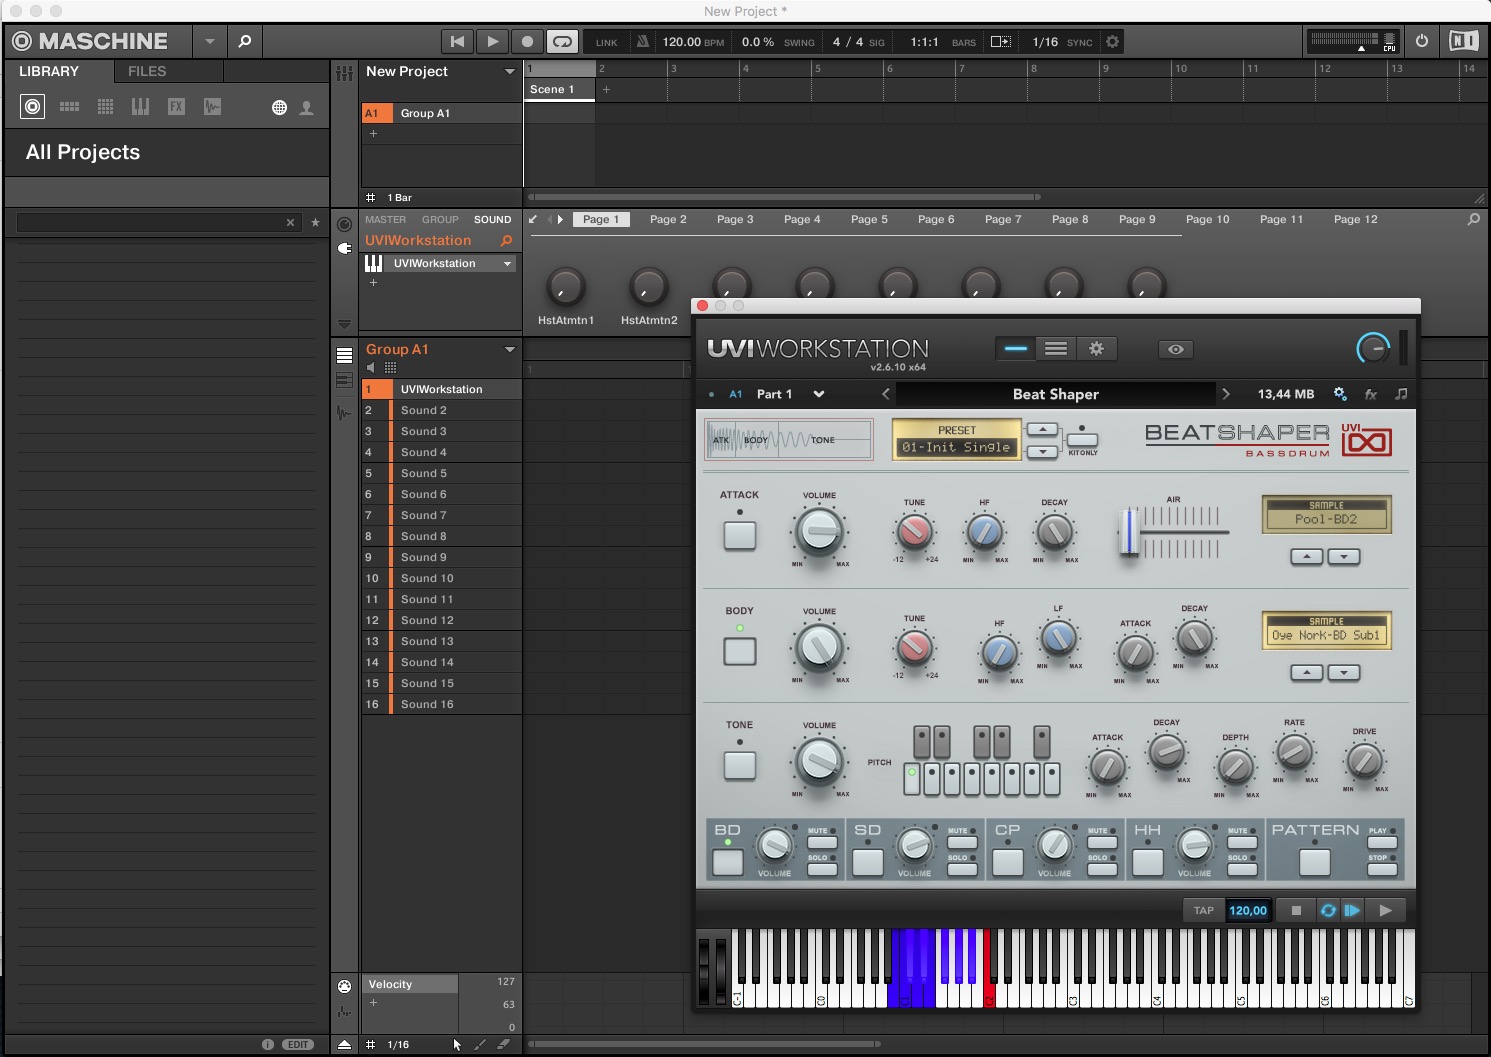
Task: Select the FX effects icon in Library
Action: pos(176,107)
